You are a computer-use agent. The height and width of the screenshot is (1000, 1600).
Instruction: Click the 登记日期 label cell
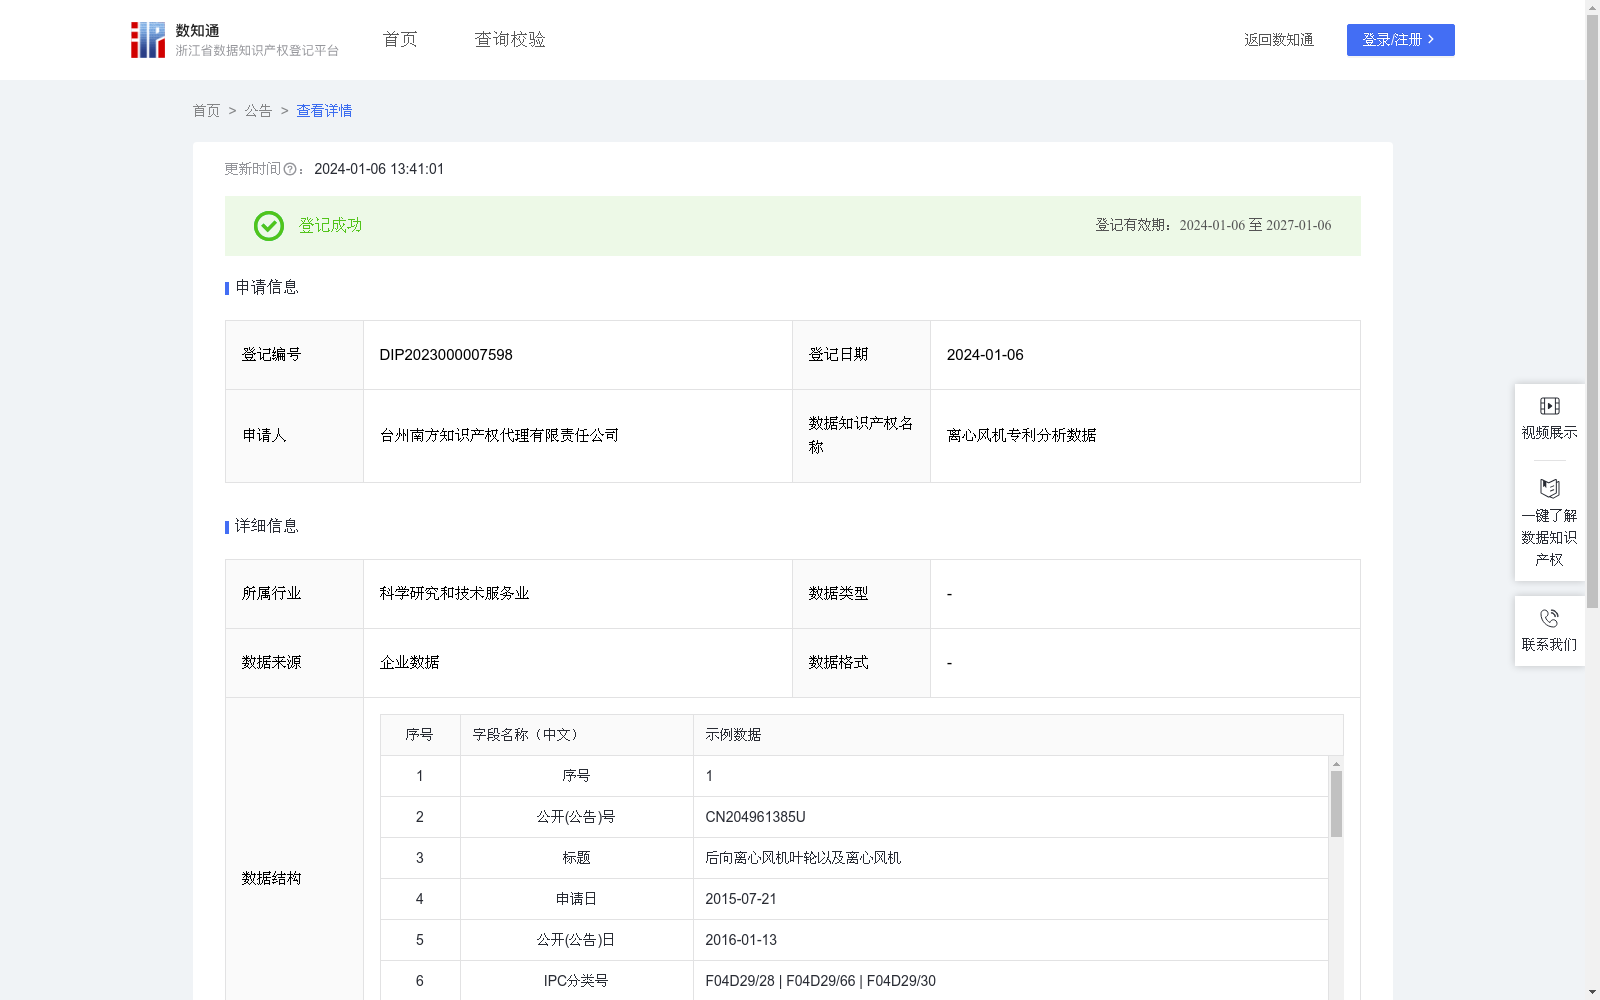click(x=861, y=355)
